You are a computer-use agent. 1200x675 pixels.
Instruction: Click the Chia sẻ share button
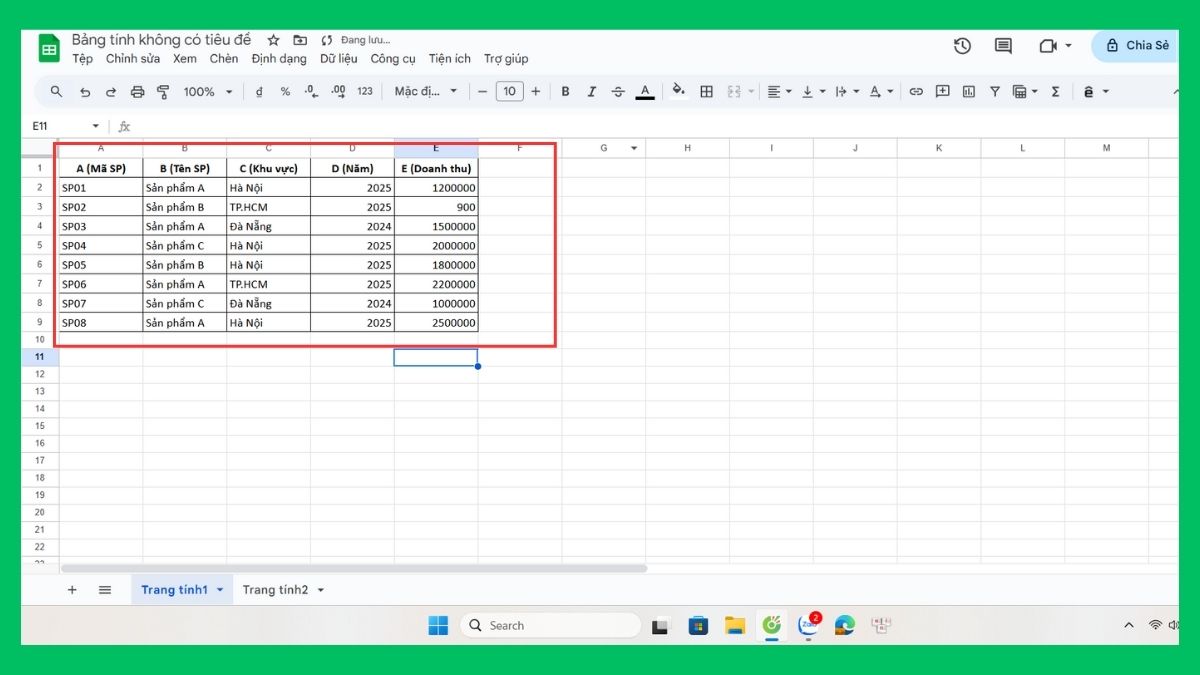tap(1137, 46)
